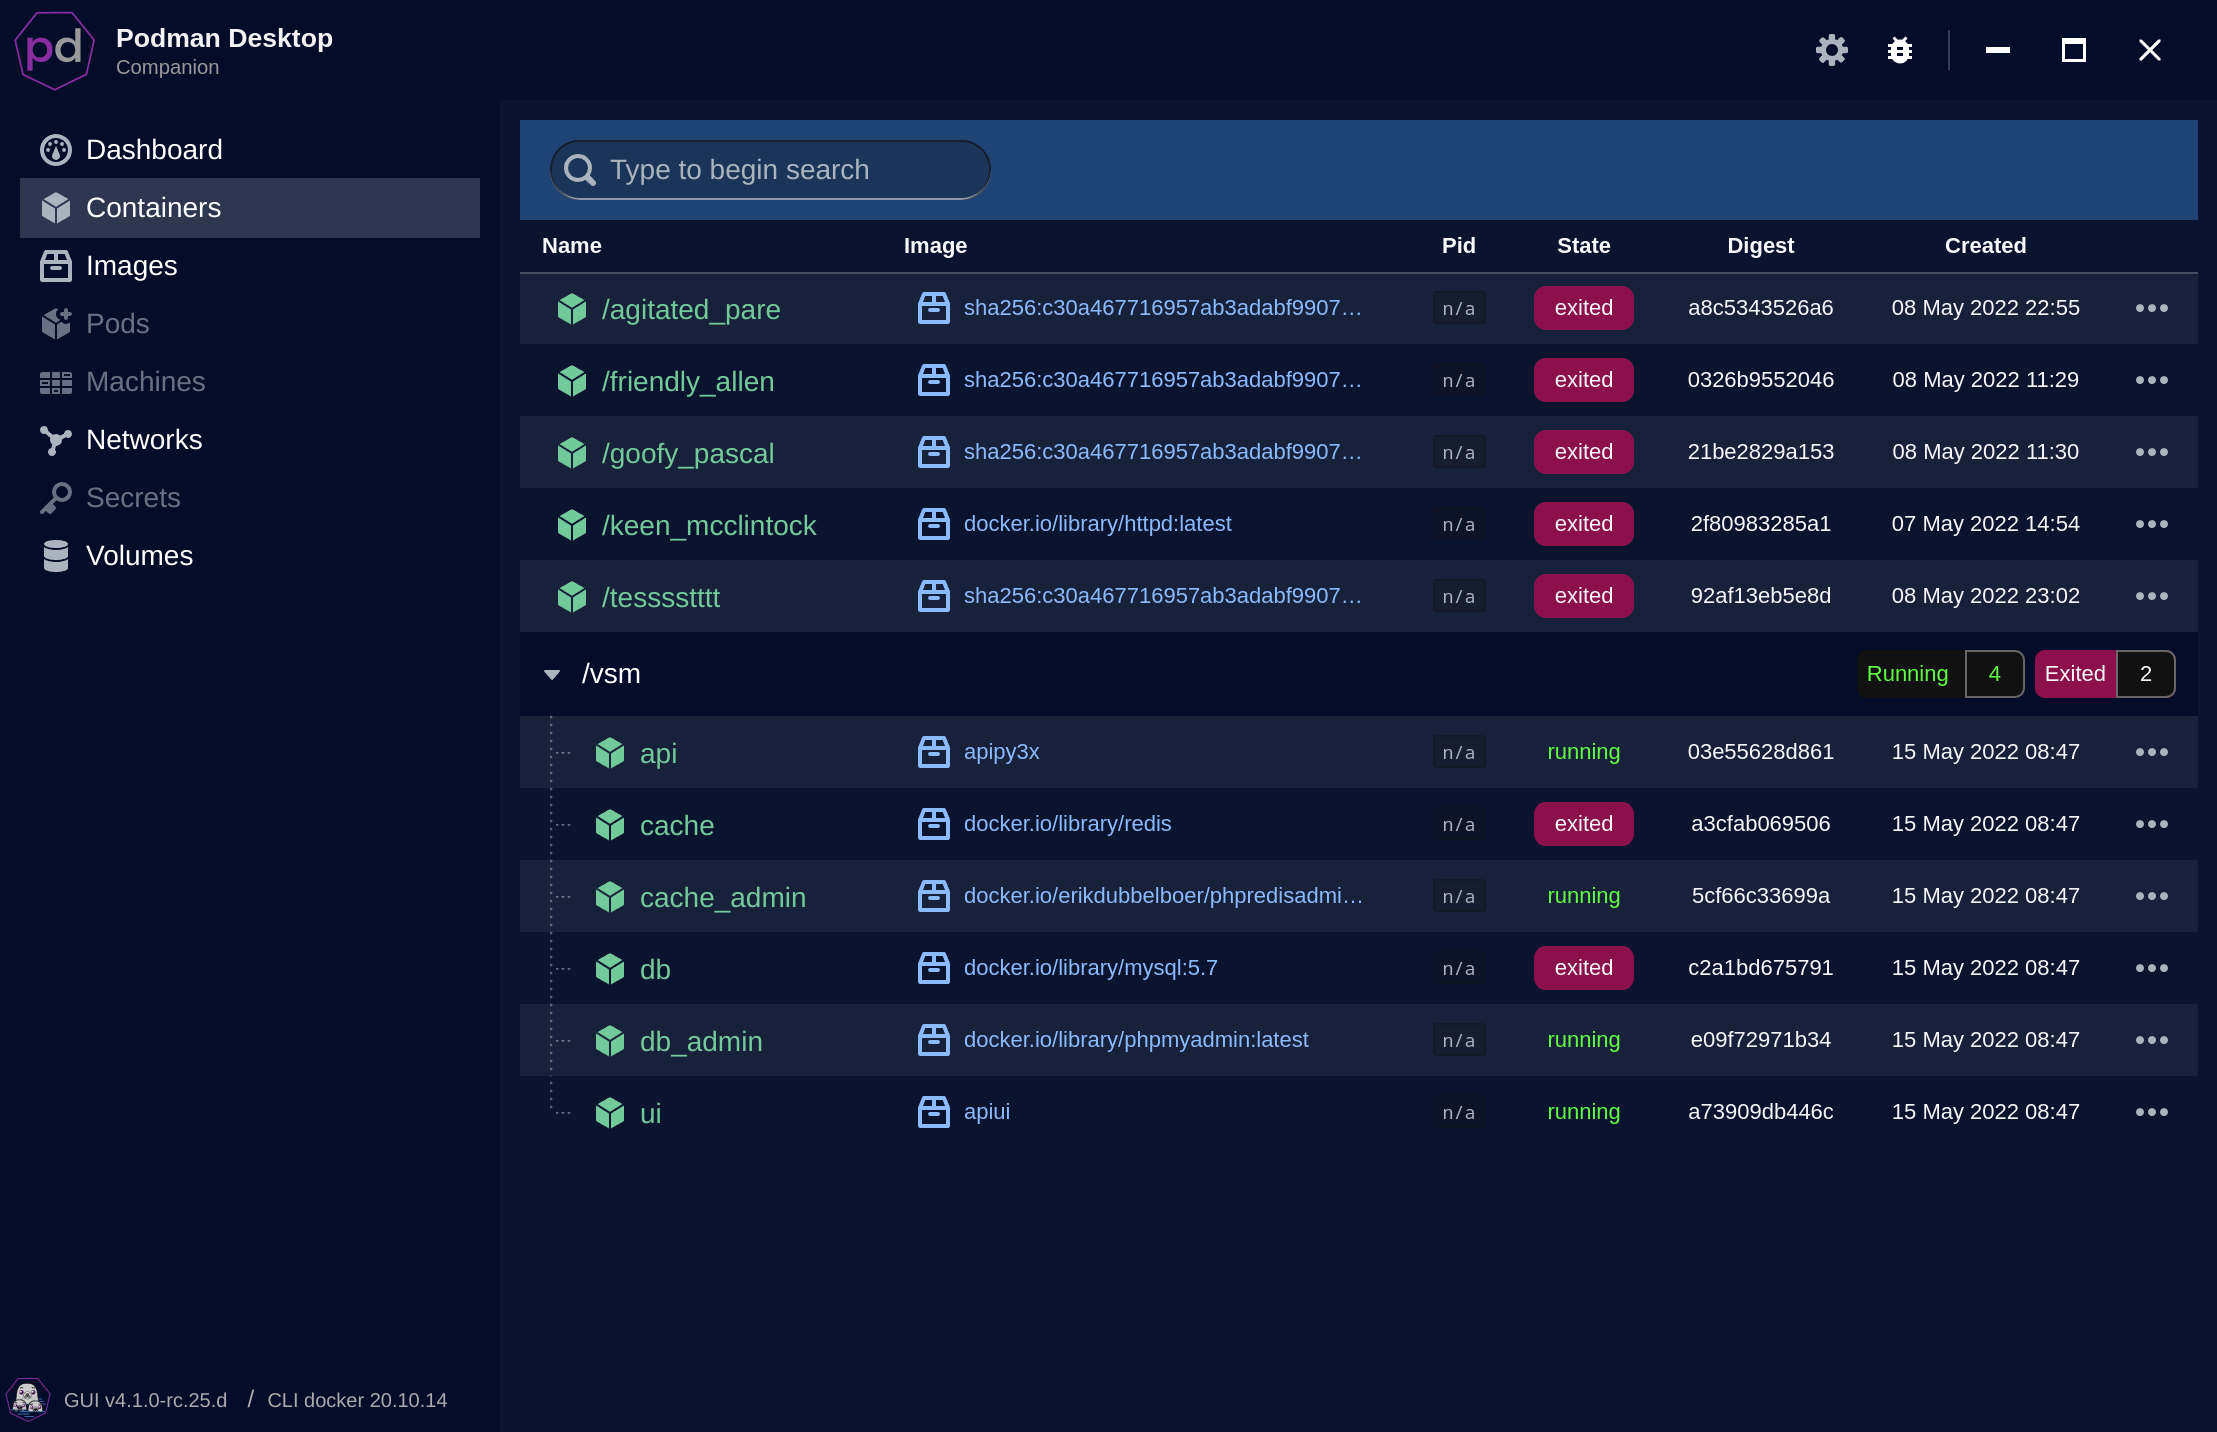The image size is (2217, 1432).
Task: Click the bug report icon
Action: click(x=1899, y=50)
